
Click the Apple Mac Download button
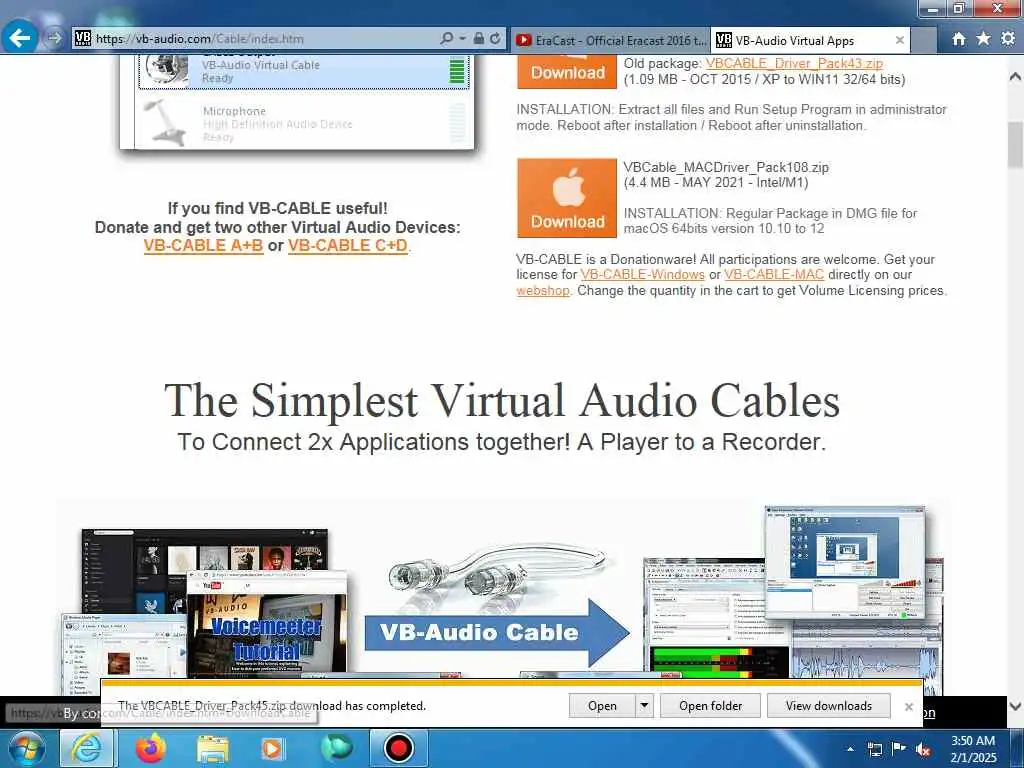point(567,197)
